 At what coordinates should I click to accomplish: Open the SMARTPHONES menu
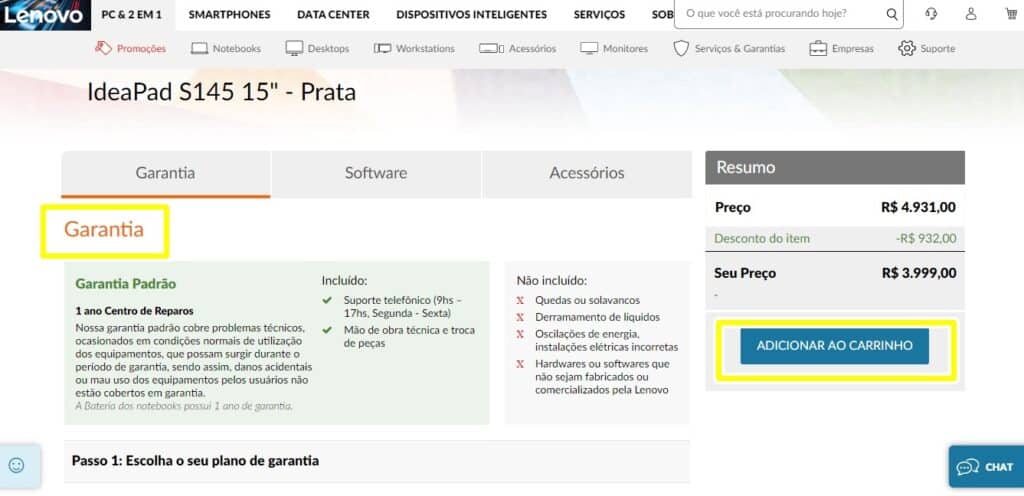(x=229, y=14)
